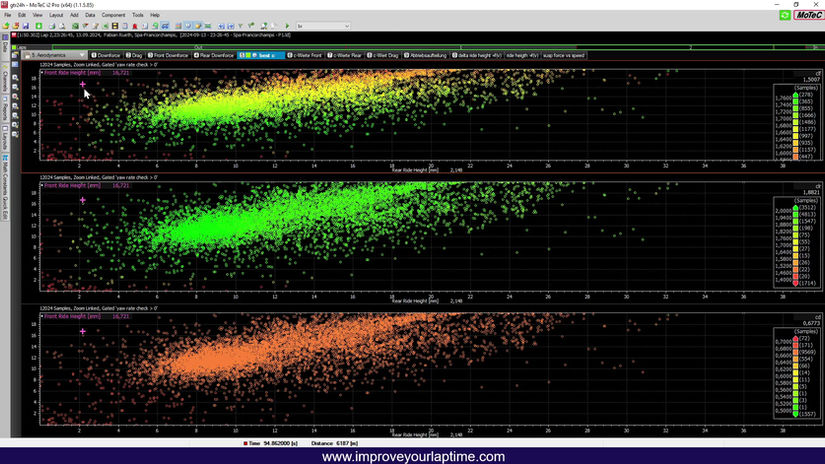Switch to the susp force vs speed tab

(x=564, y=55)
